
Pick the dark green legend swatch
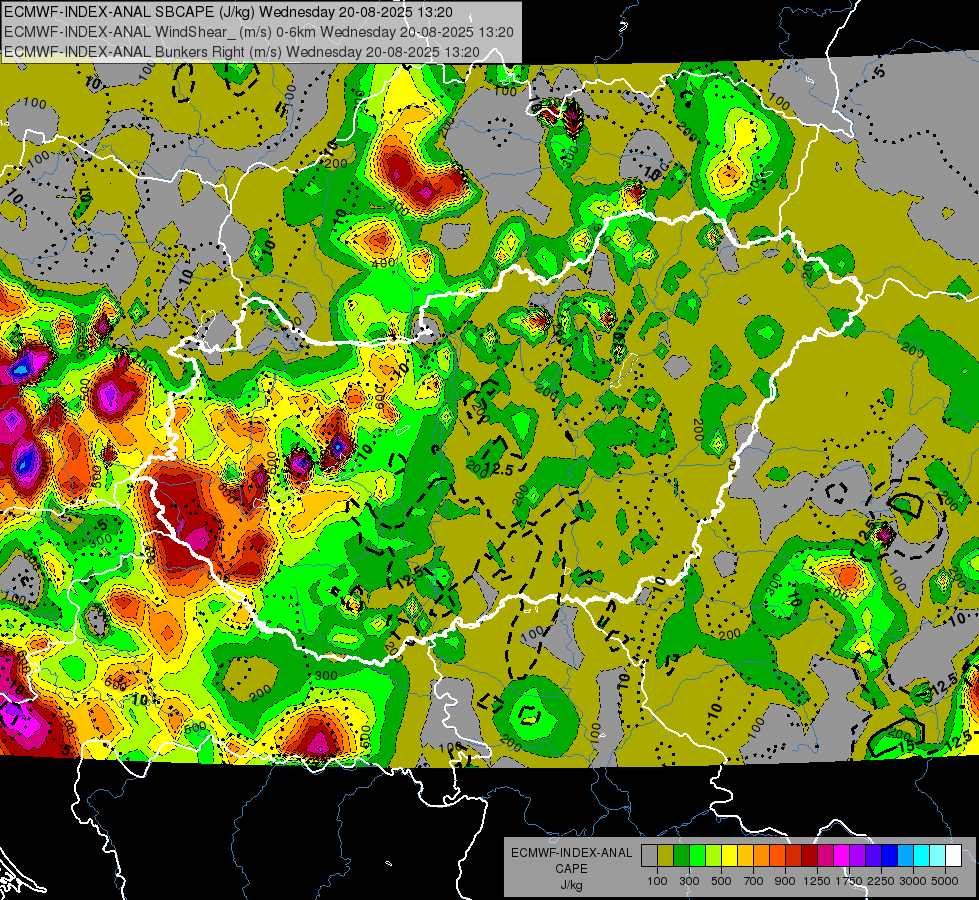point(681,856)
